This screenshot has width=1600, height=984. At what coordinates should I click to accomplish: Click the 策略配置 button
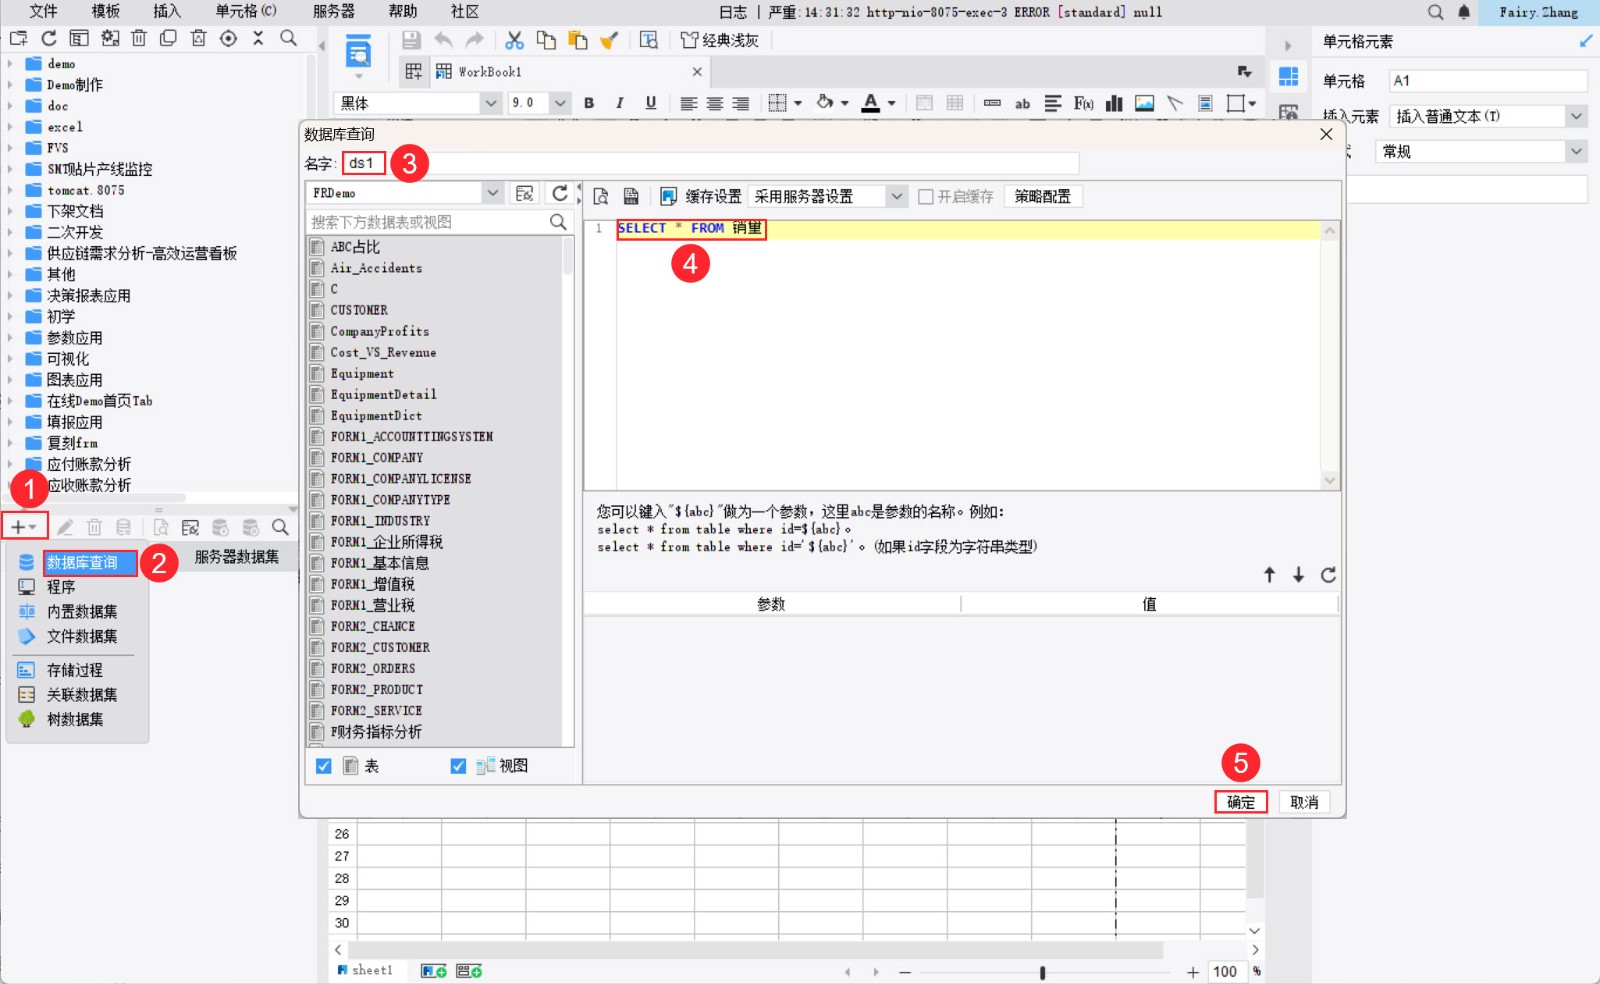coord(1043,197)
